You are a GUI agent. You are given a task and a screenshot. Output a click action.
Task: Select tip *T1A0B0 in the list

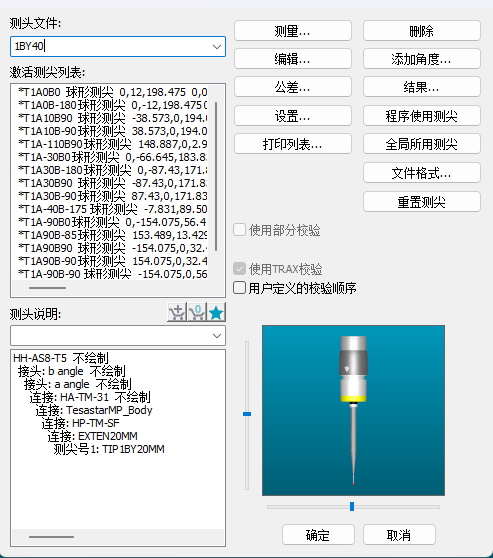coord(112,92)
